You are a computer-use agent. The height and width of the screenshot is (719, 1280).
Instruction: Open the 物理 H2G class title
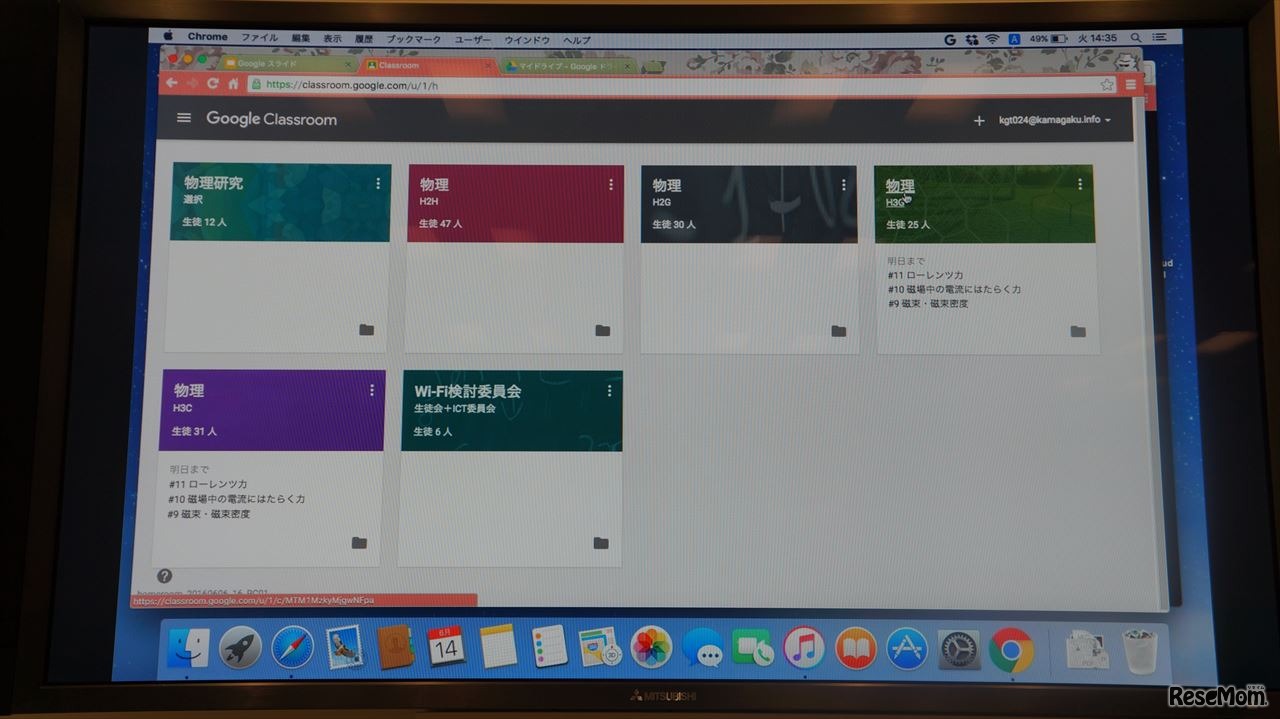tap(667, 185)
